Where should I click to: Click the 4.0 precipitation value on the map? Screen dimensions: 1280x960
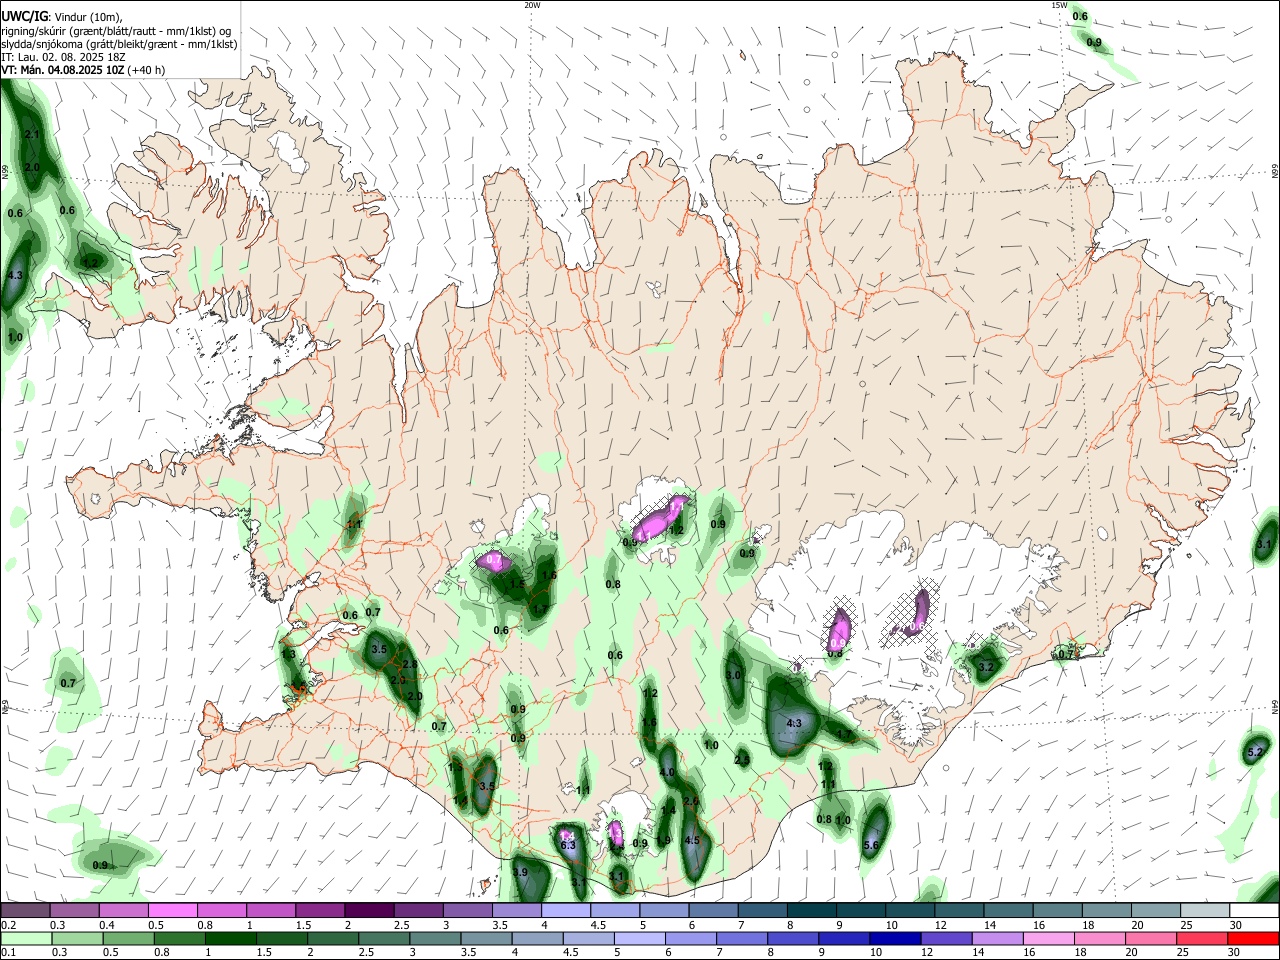[x=667, y=773]
